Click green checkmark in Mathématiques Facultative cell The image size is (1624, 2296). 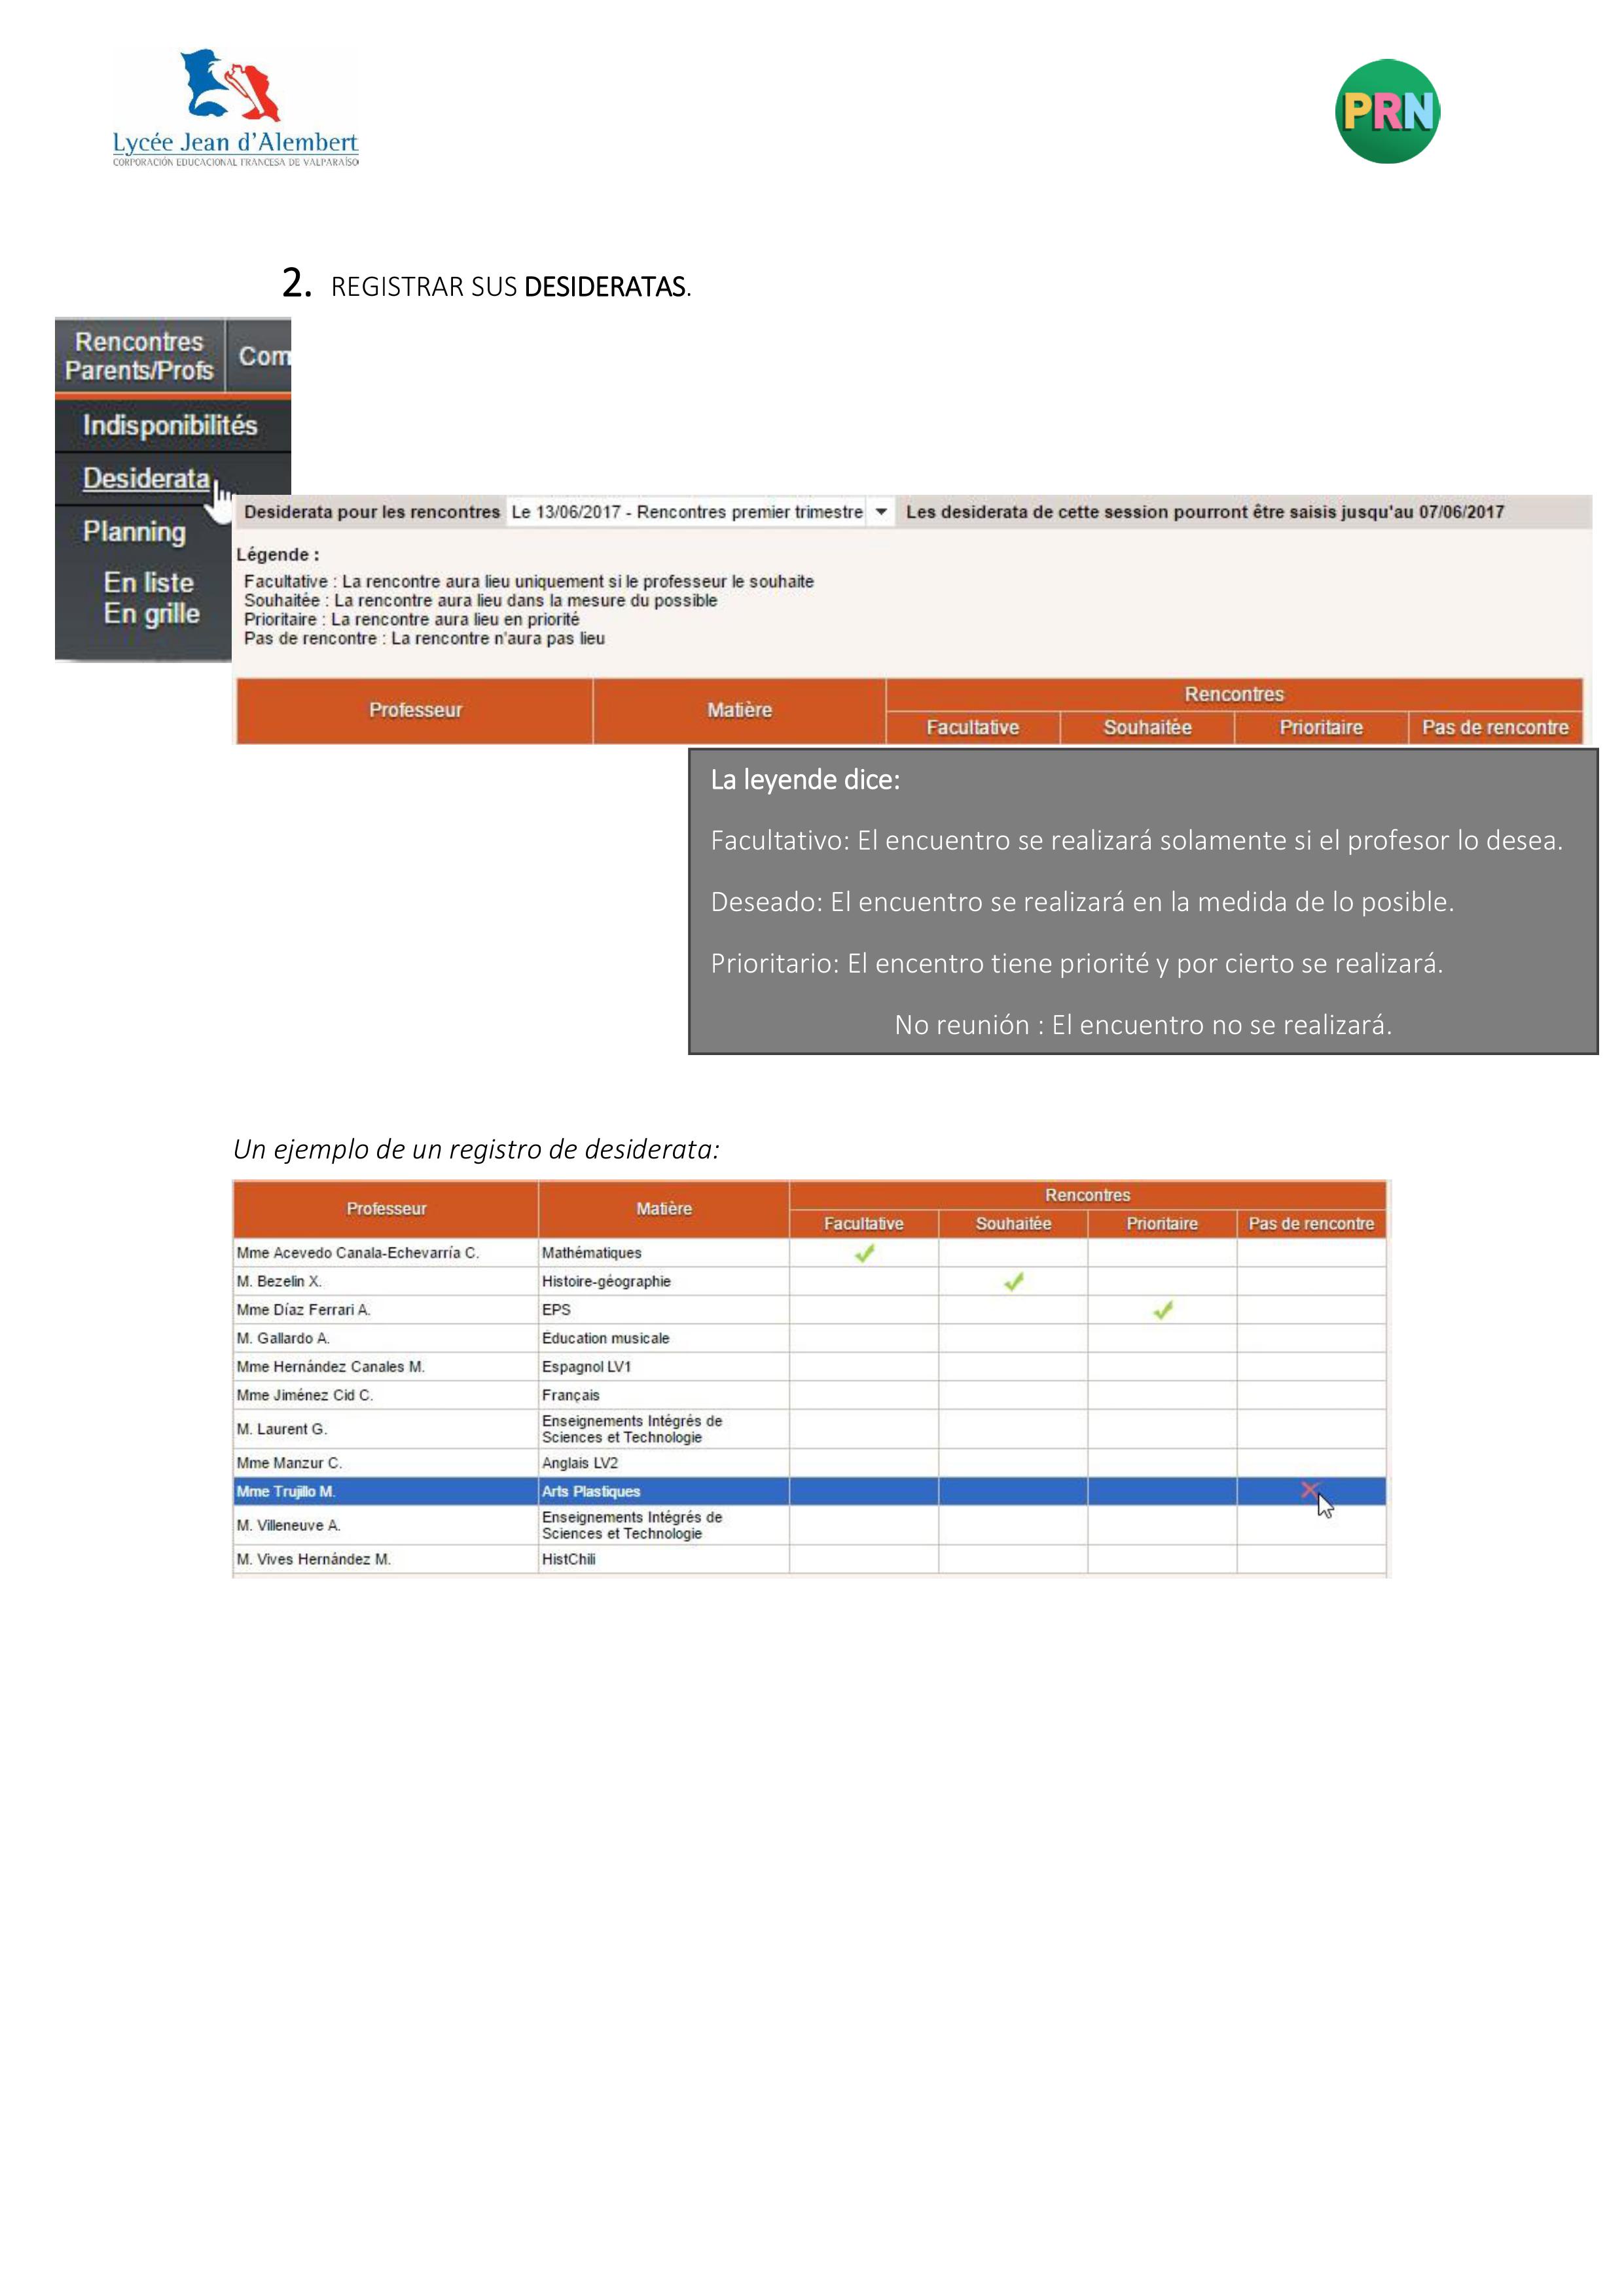(864, 1252)
